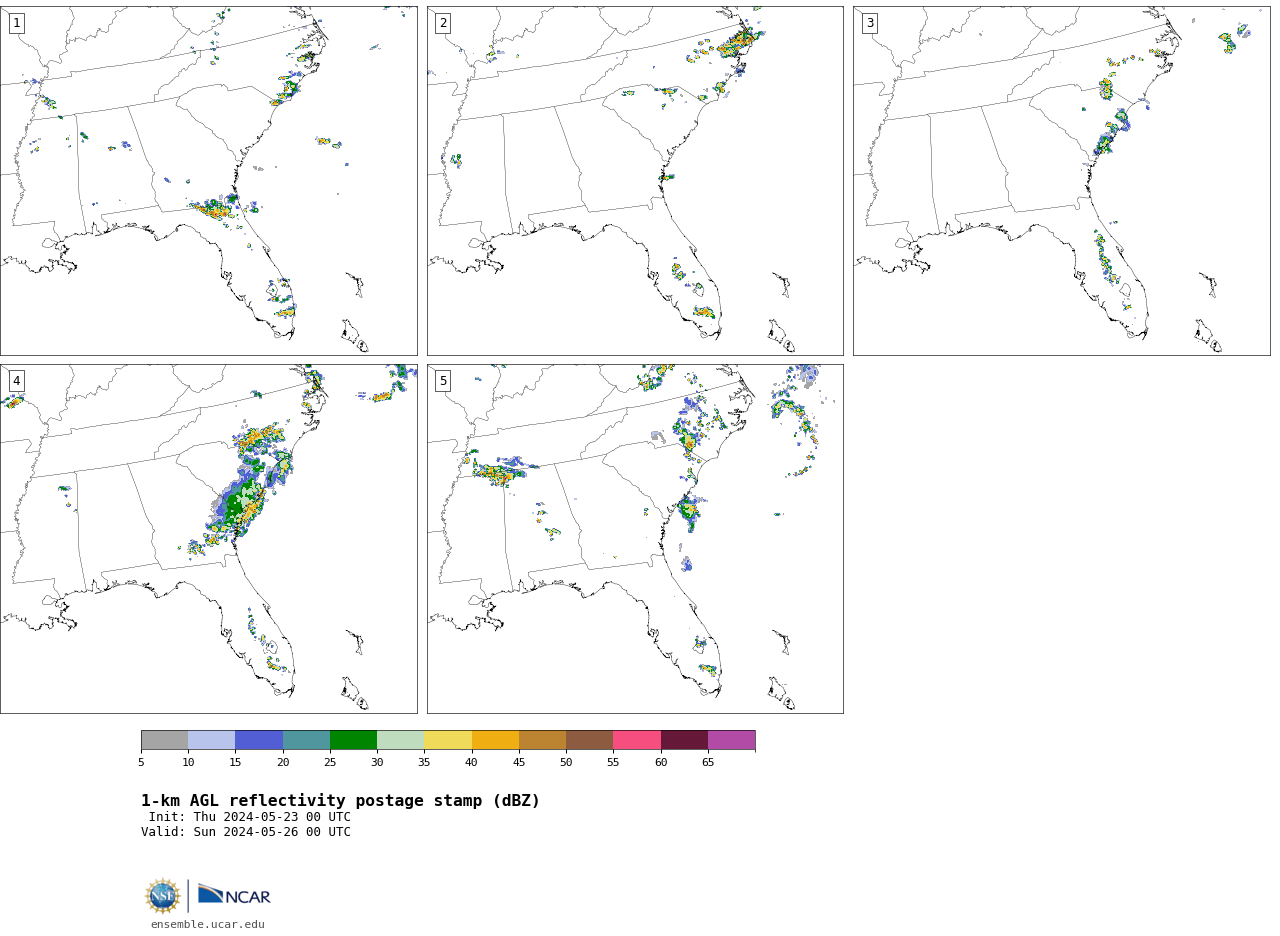Click the blue 15-20 dBZ swatch
Screen dimensions: 1280x936
click(259, 740)
